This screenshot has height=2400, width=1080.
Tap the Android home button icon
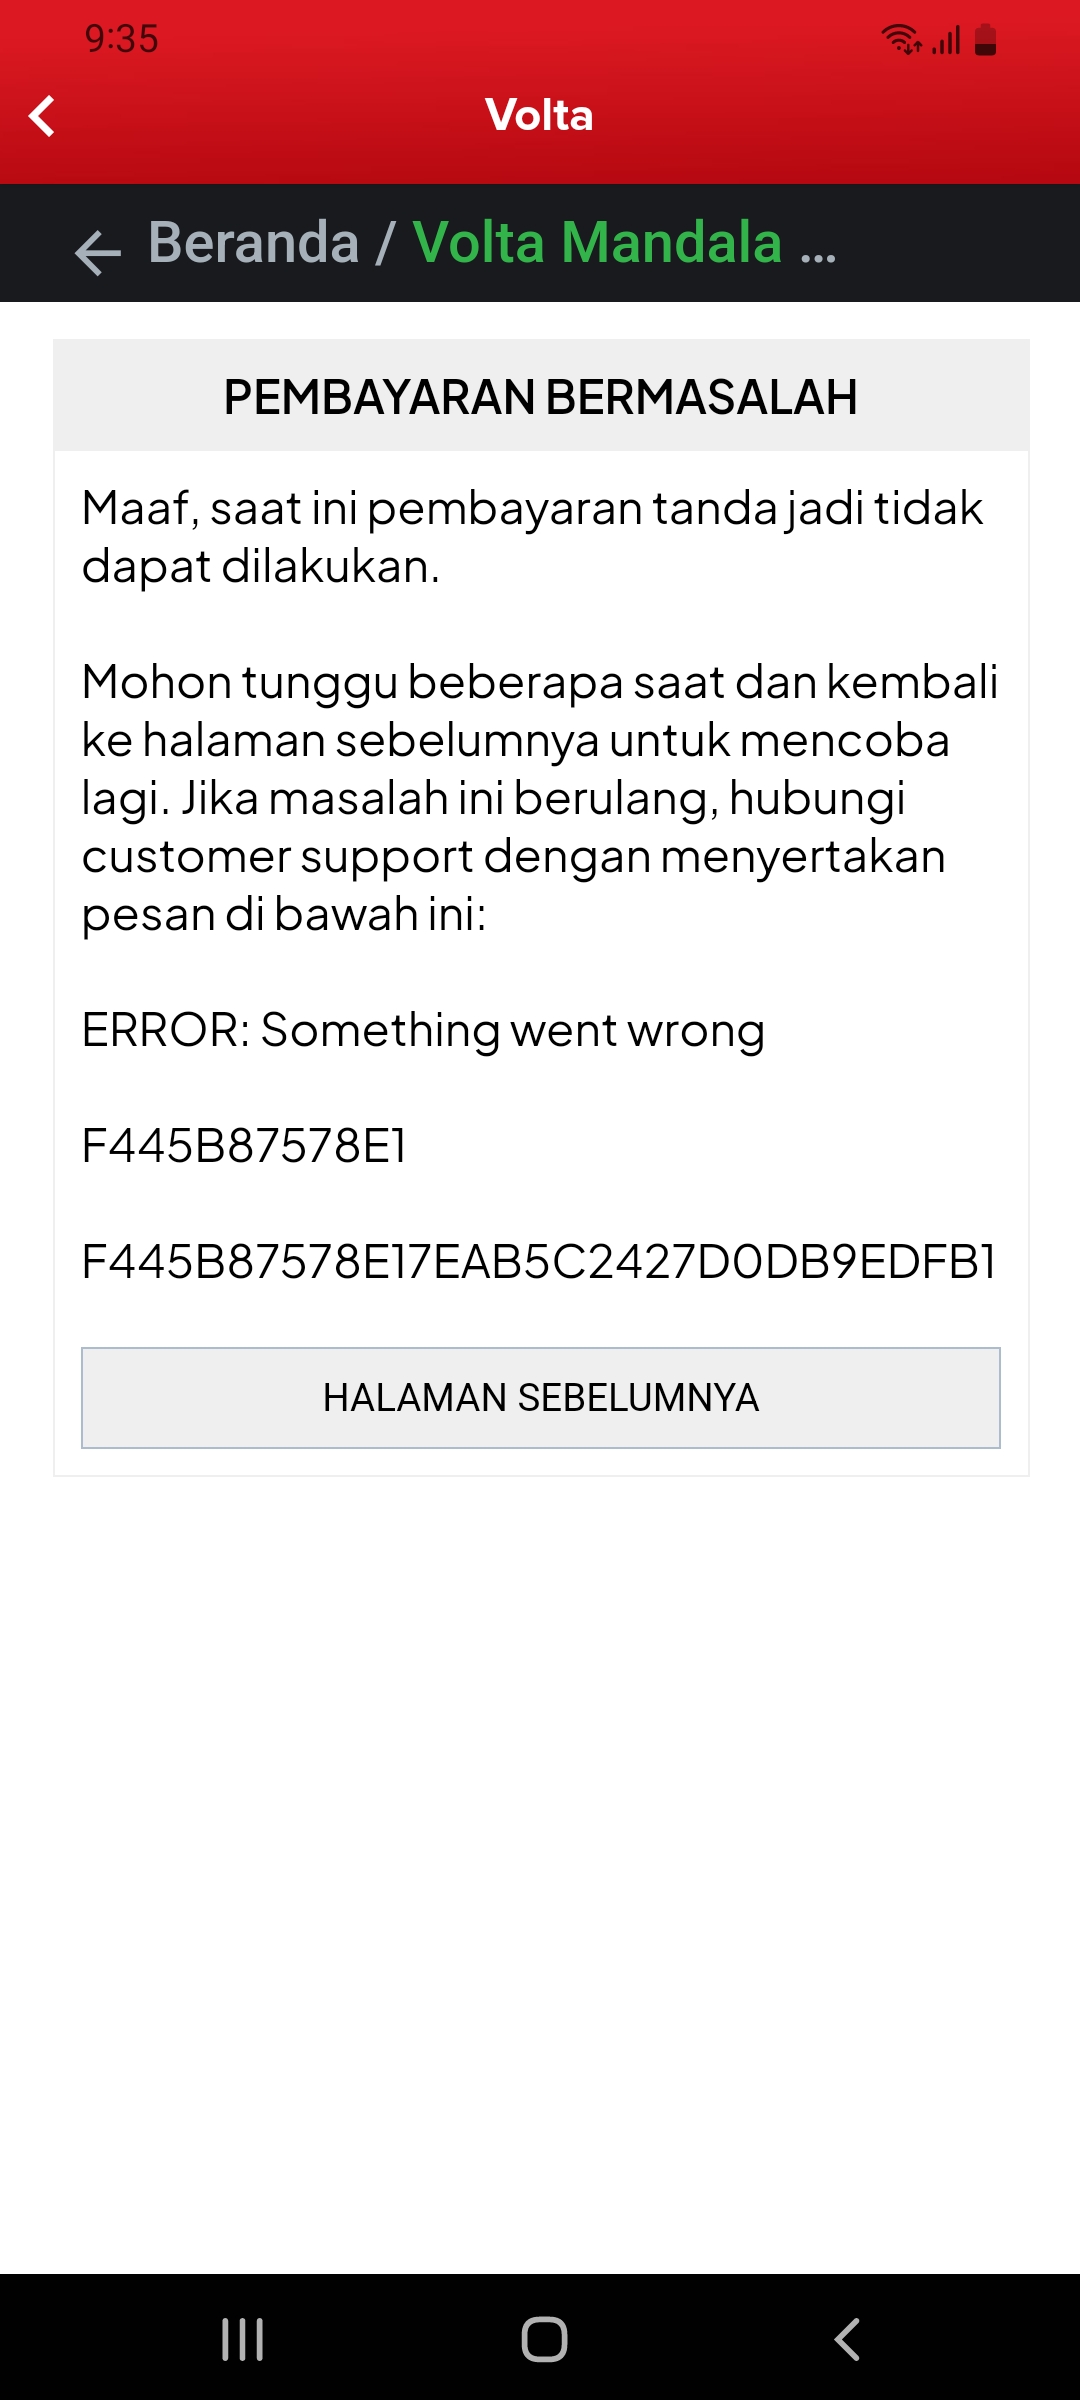(x=544, y=2340)
